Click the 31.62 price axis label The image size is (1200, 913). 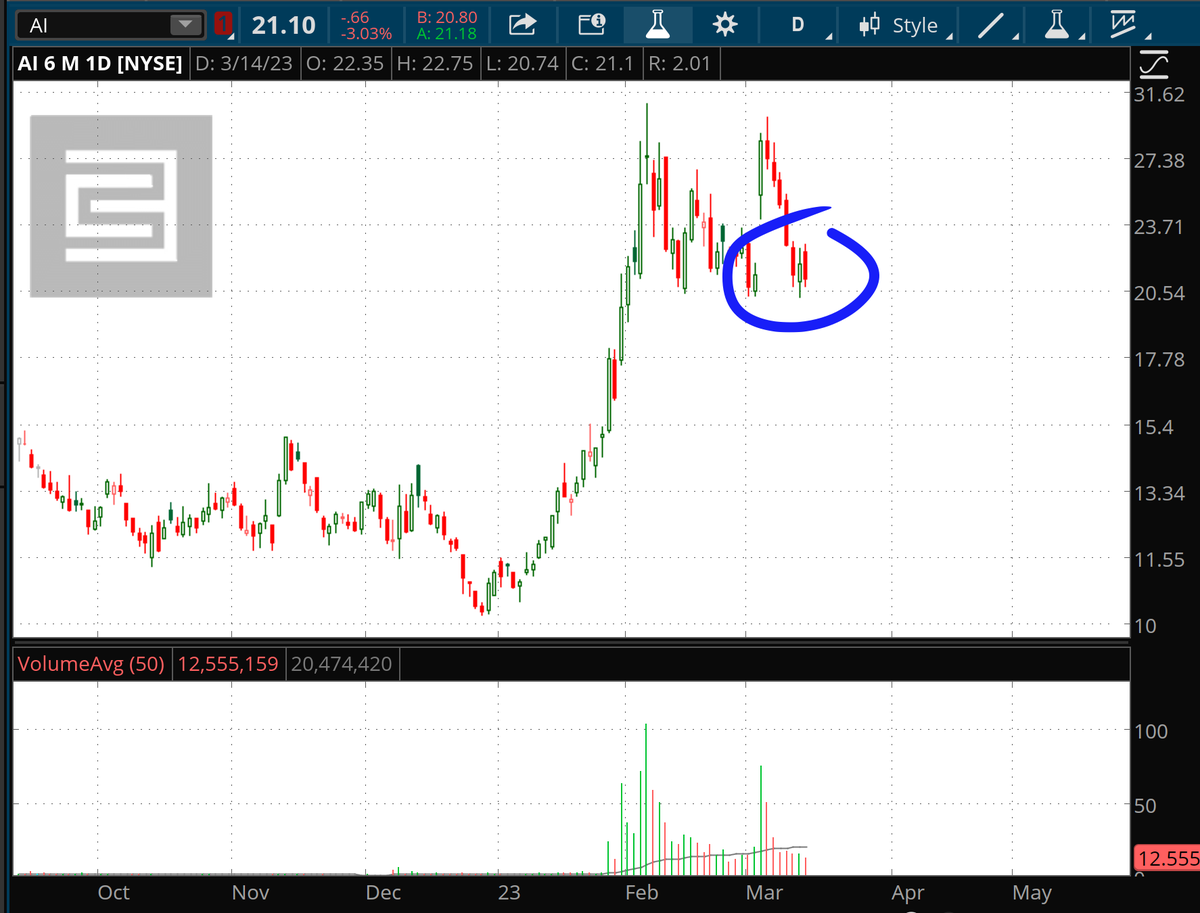click(1160, 96)
